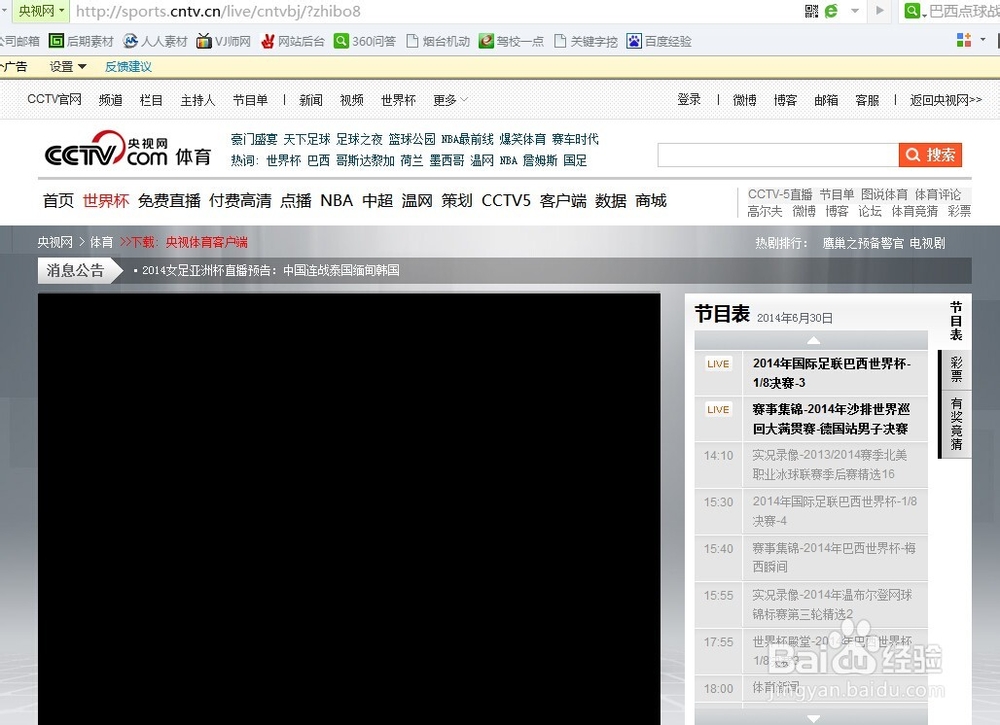Viewport: 1000px width, 725px height.
Task: Open the 豪门盛宴 program link
Action: coord(254,139)
